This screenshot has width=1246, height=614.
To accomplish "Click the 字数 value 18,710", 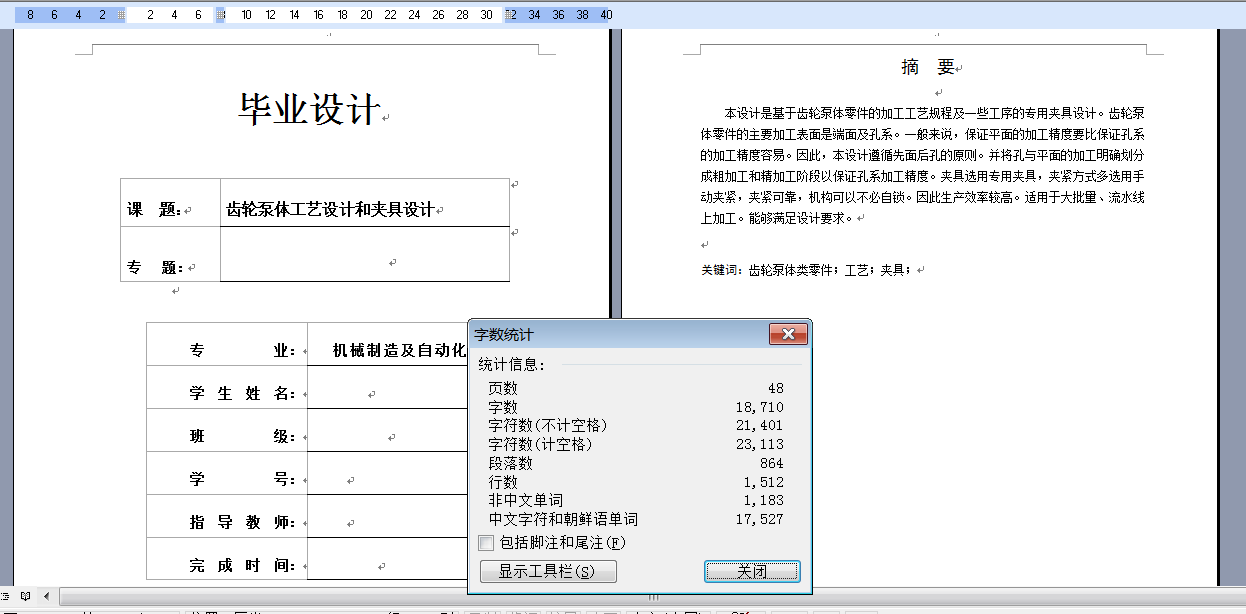I will pos(760,407).
